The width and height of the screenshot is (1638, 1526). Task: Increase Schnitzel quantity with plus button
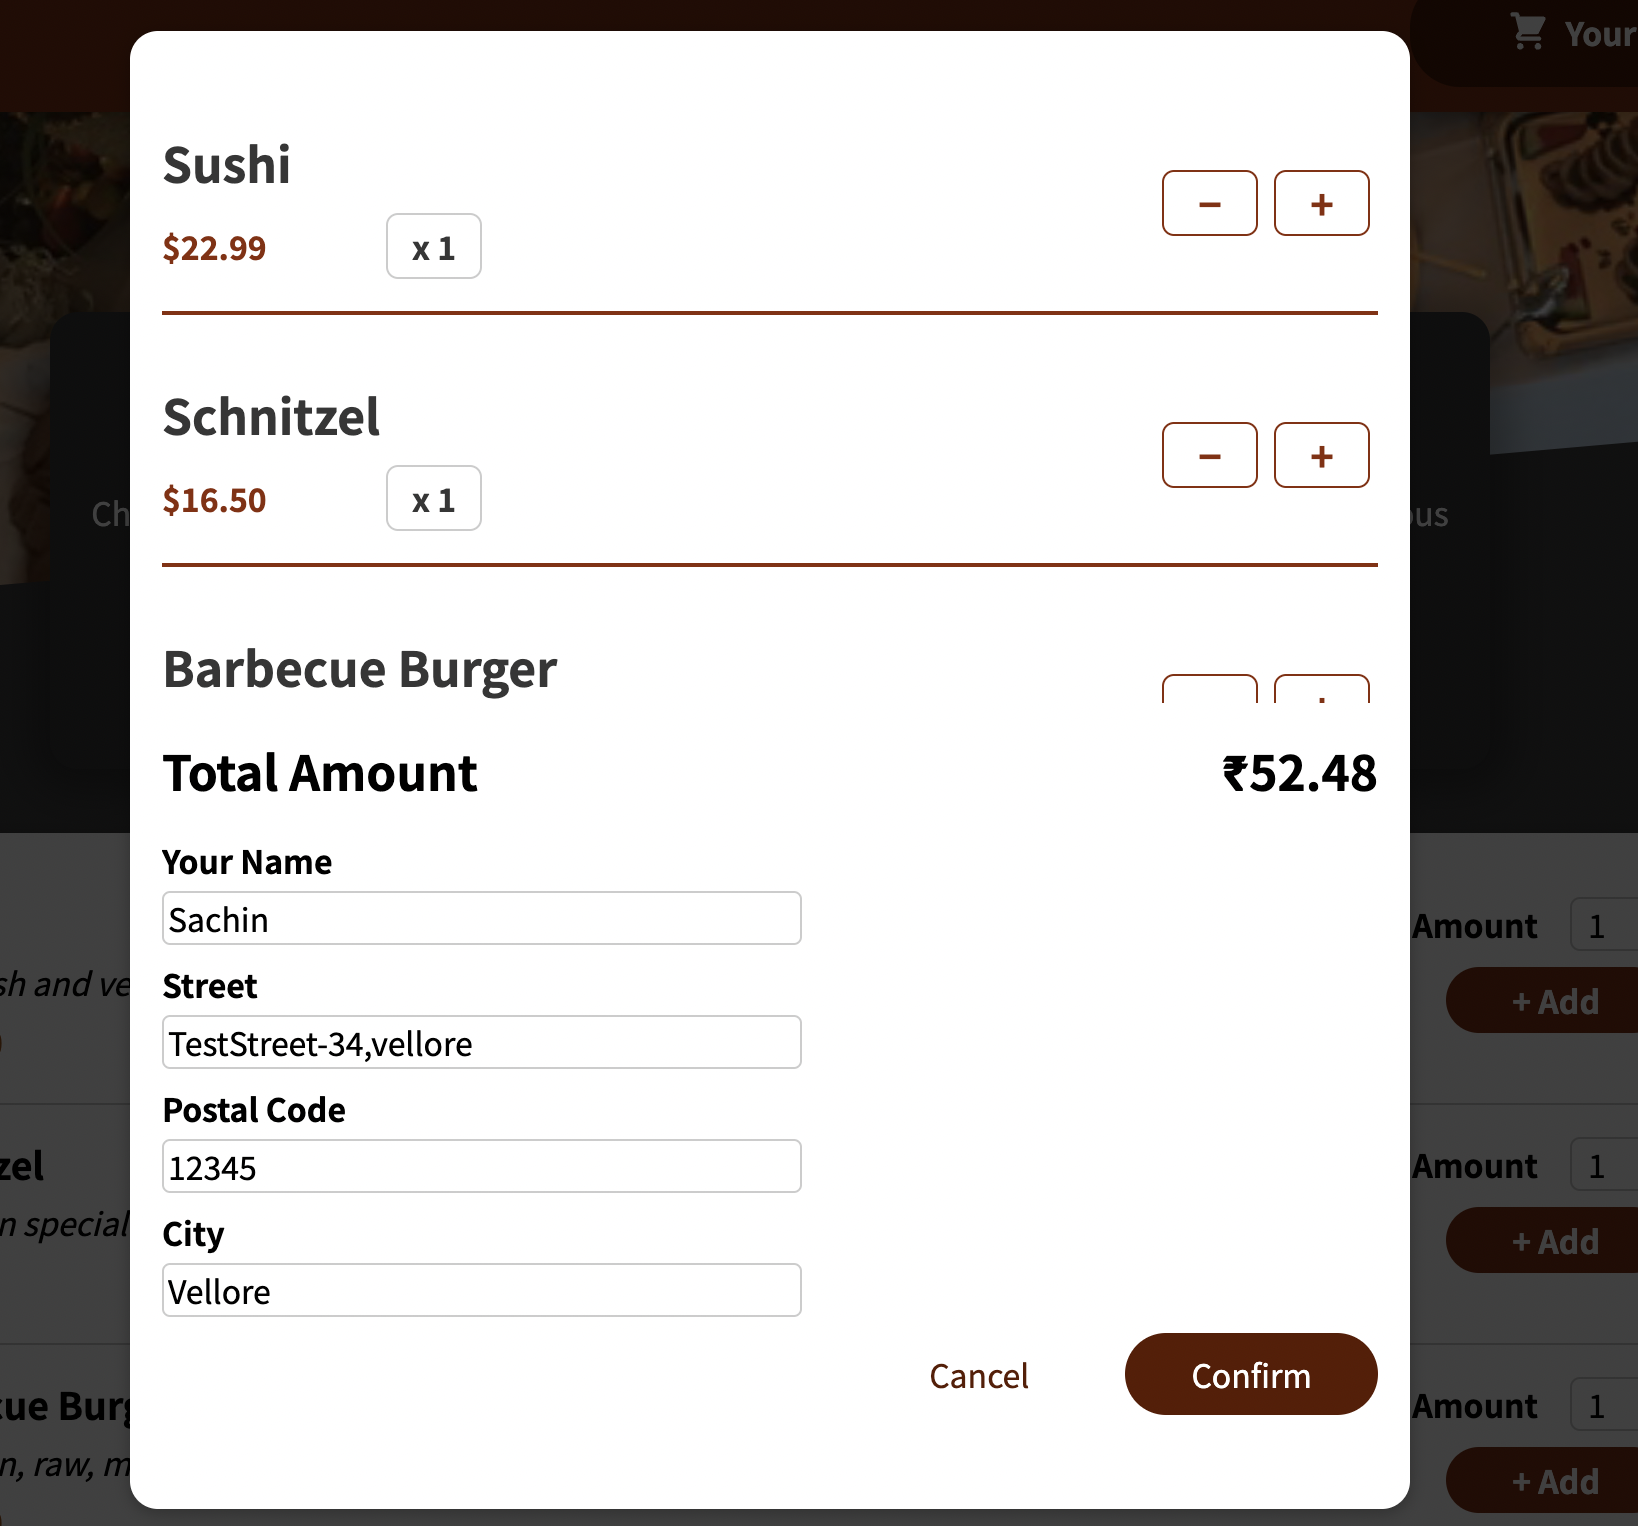tap(1321, 455)
